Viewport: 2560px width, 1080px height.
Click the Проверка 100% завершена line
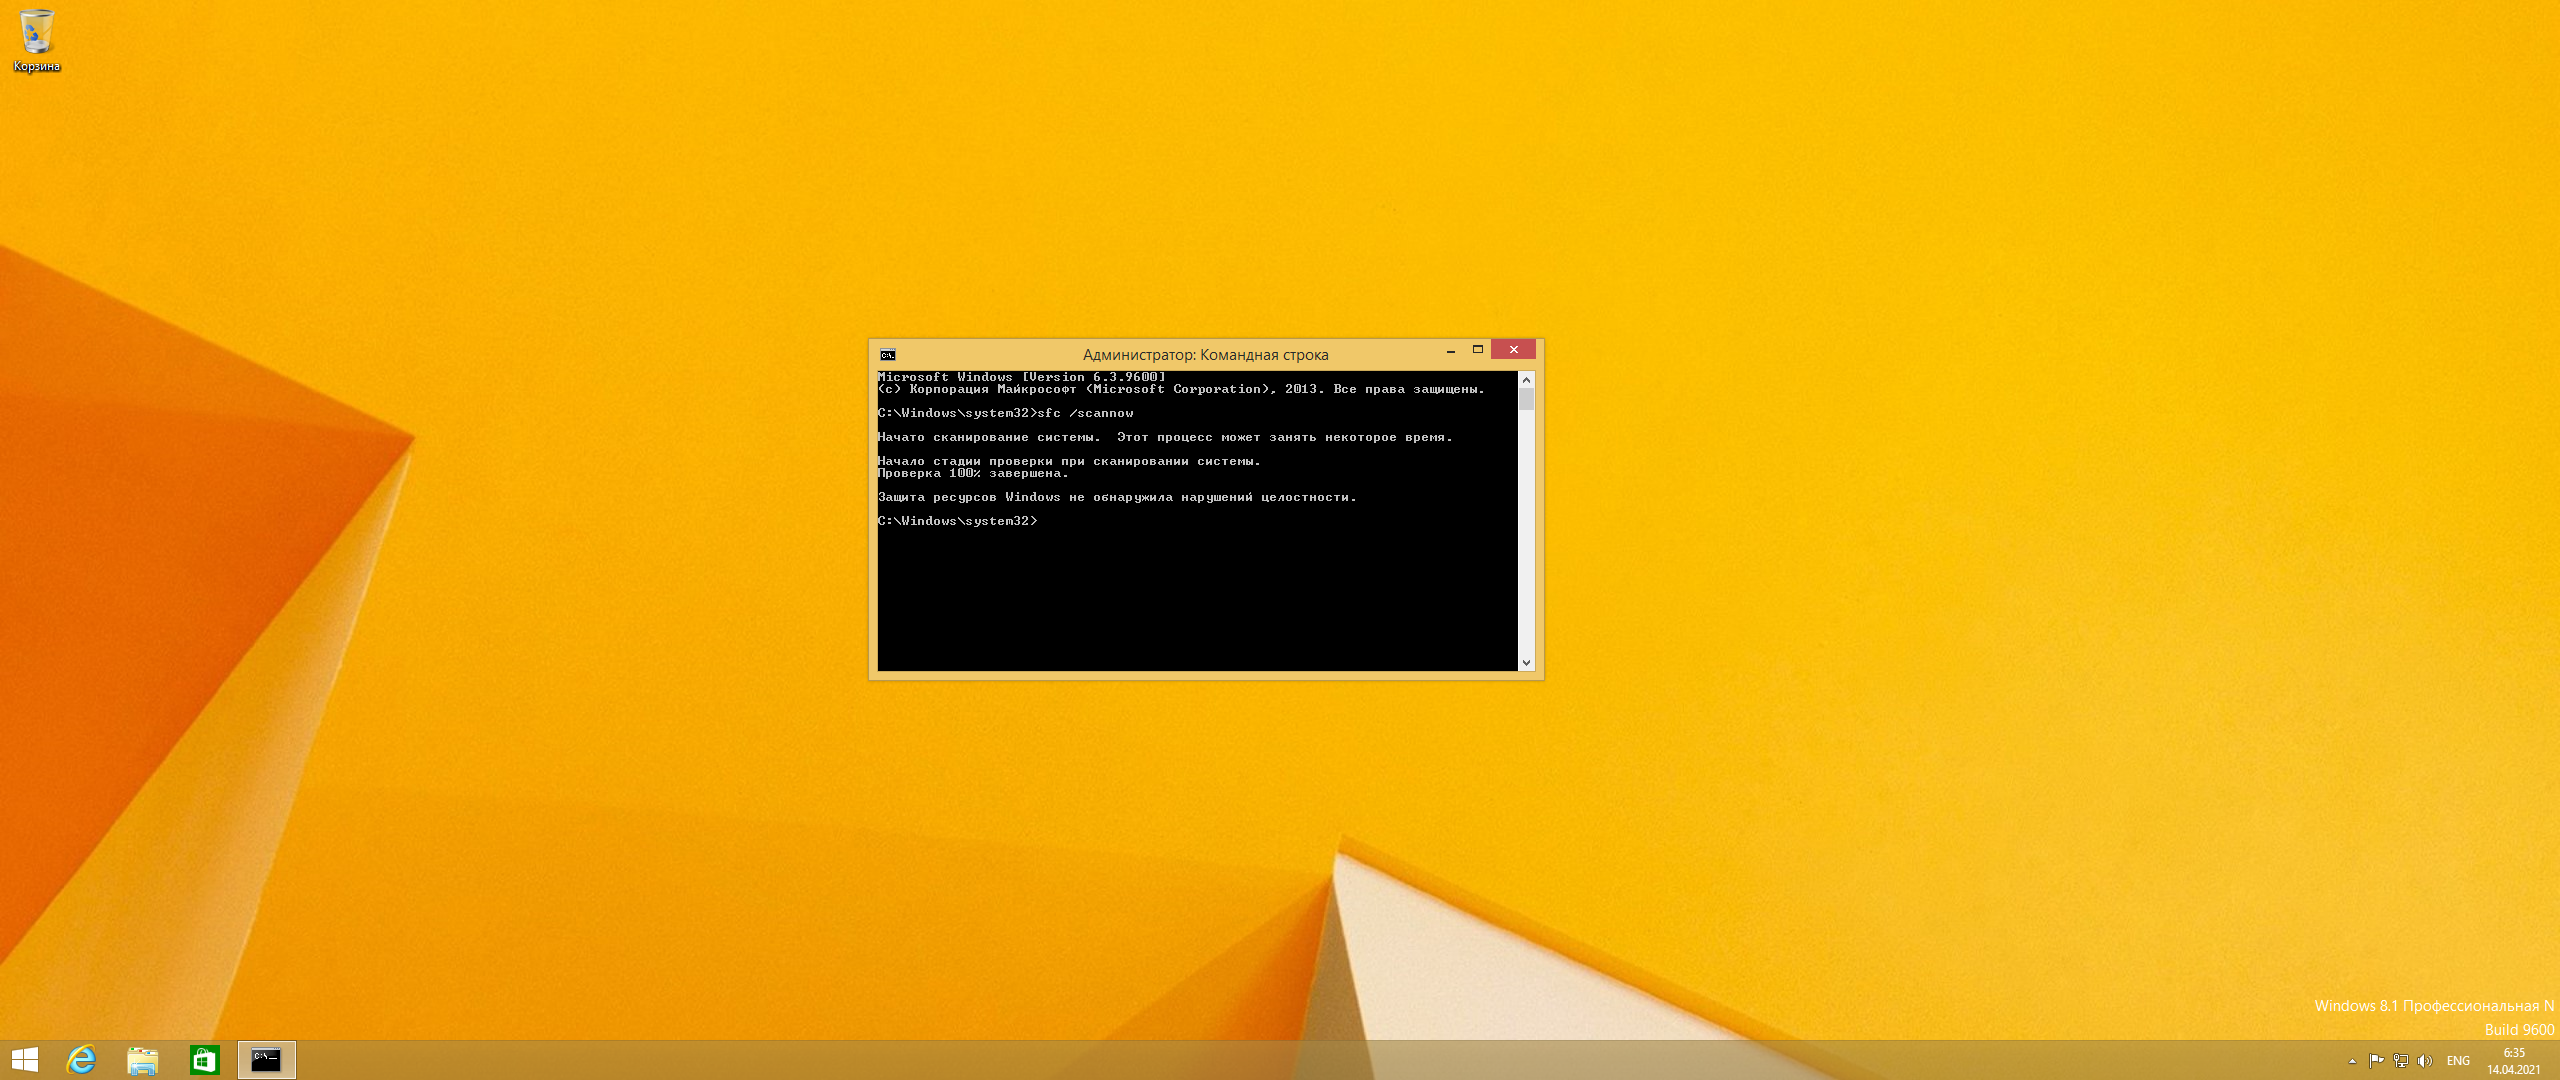pos(973,473)
